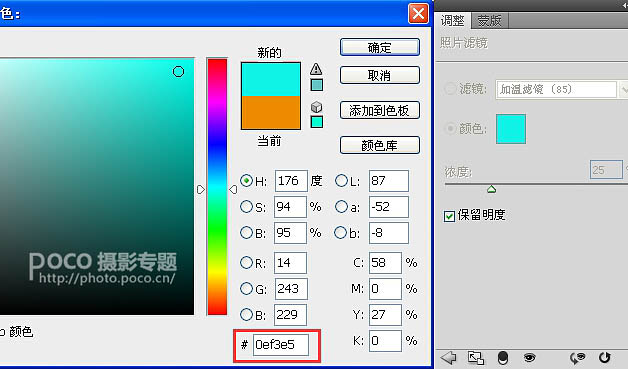This screenshot has width=628, height=369.
Task: Click the 添加到色板 button
Action: pos(380,110)
